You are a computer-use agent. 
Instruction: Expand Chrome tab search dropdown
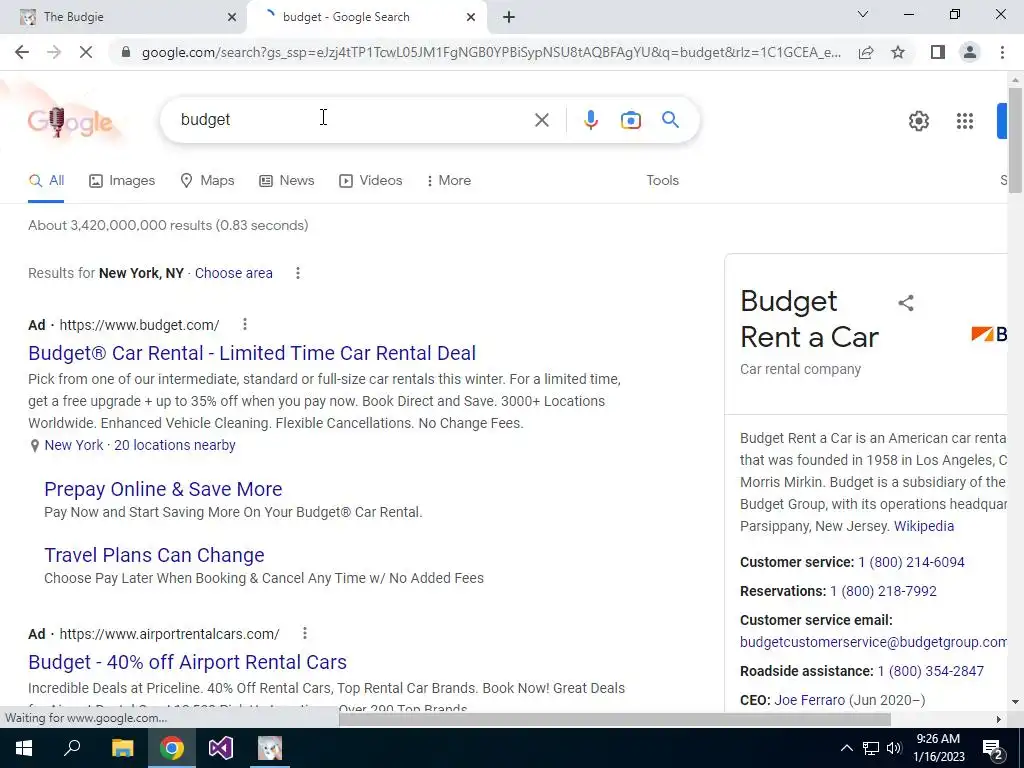[x=863, y=14]
